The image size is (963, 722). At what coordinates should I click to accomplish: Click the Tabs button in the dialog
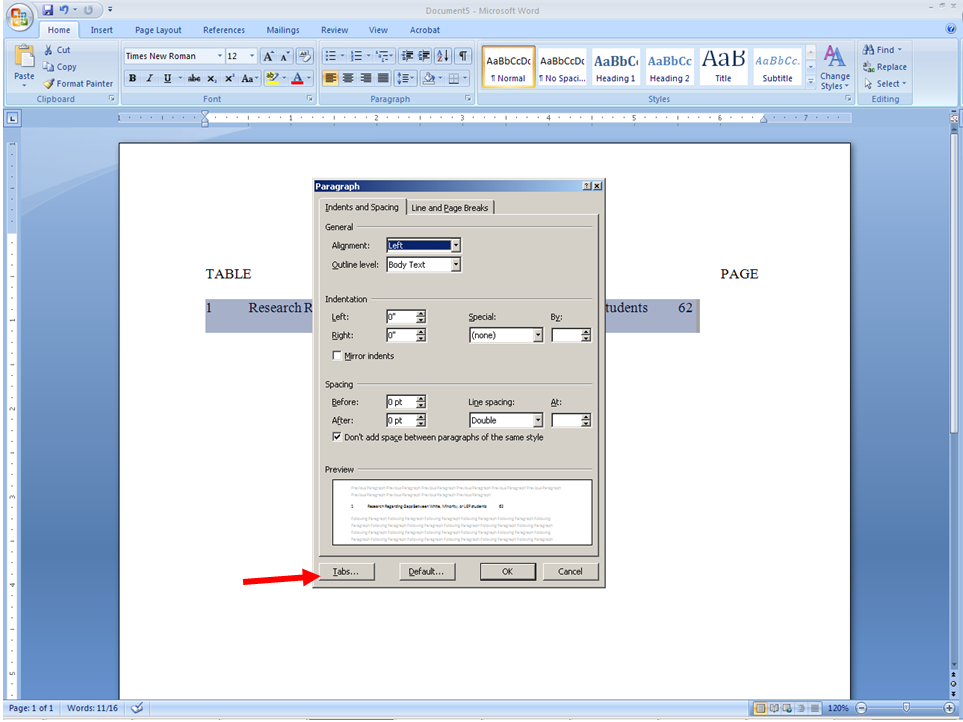[346, 571]
